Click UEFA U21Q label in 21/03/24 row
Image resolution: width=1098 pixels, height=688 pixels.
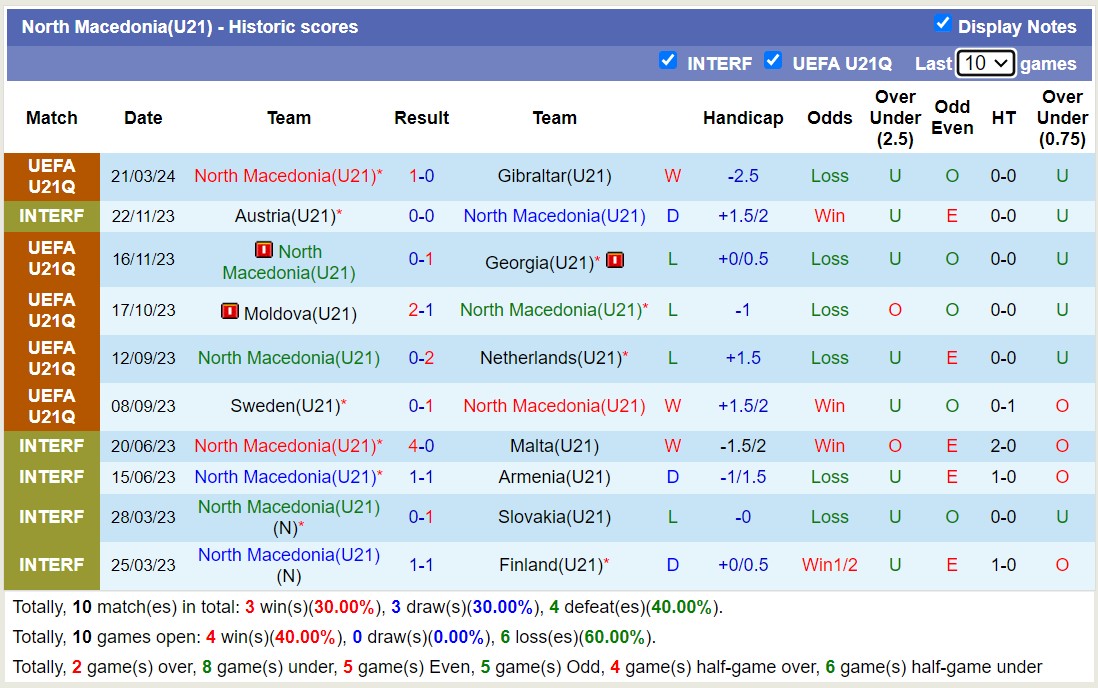point(52,176)
